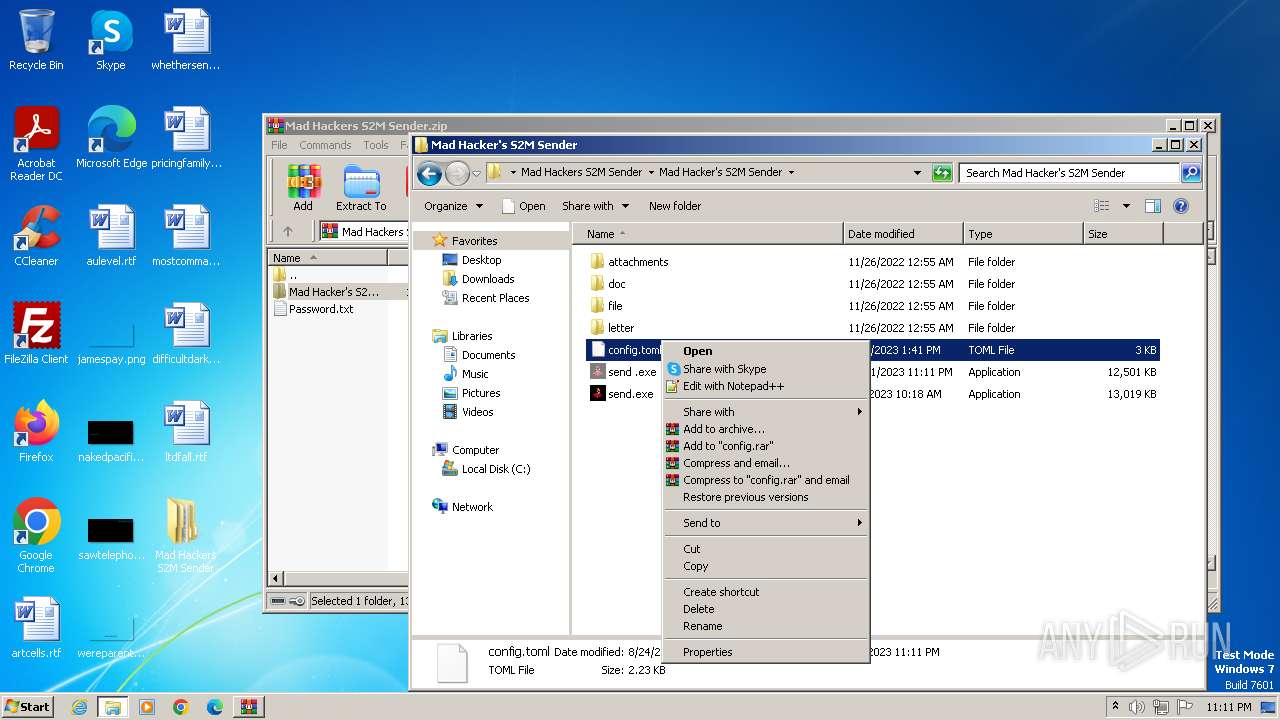Select Copy from context menu

tap(767, 566)
